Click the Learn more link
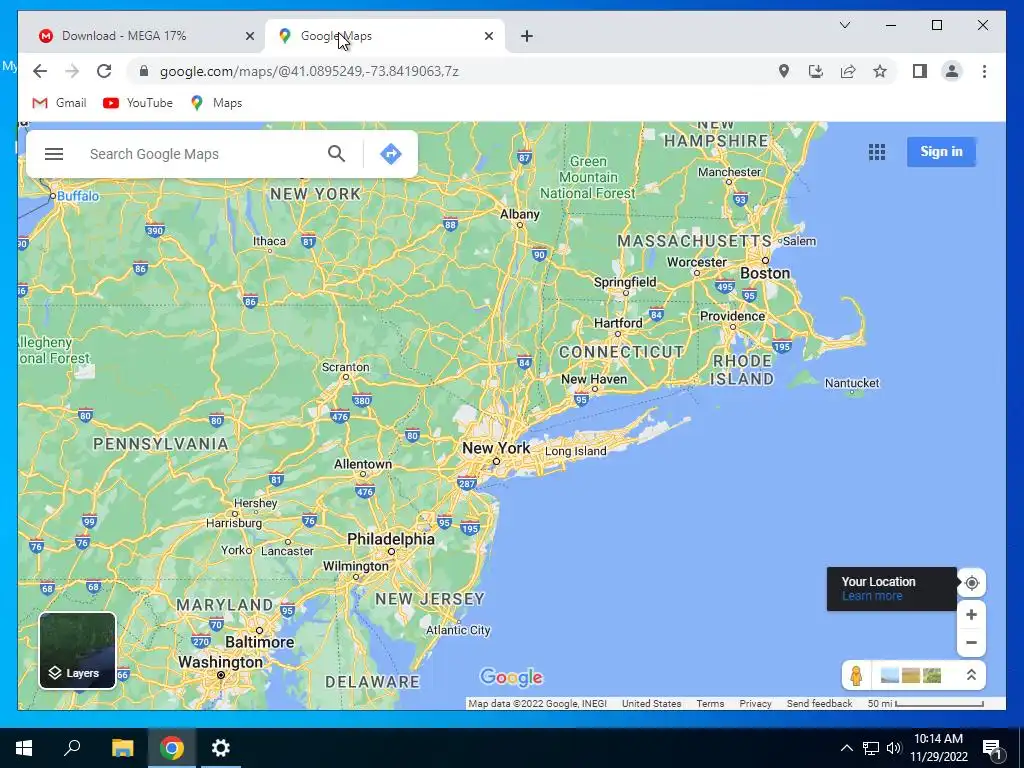 (872, 596)
